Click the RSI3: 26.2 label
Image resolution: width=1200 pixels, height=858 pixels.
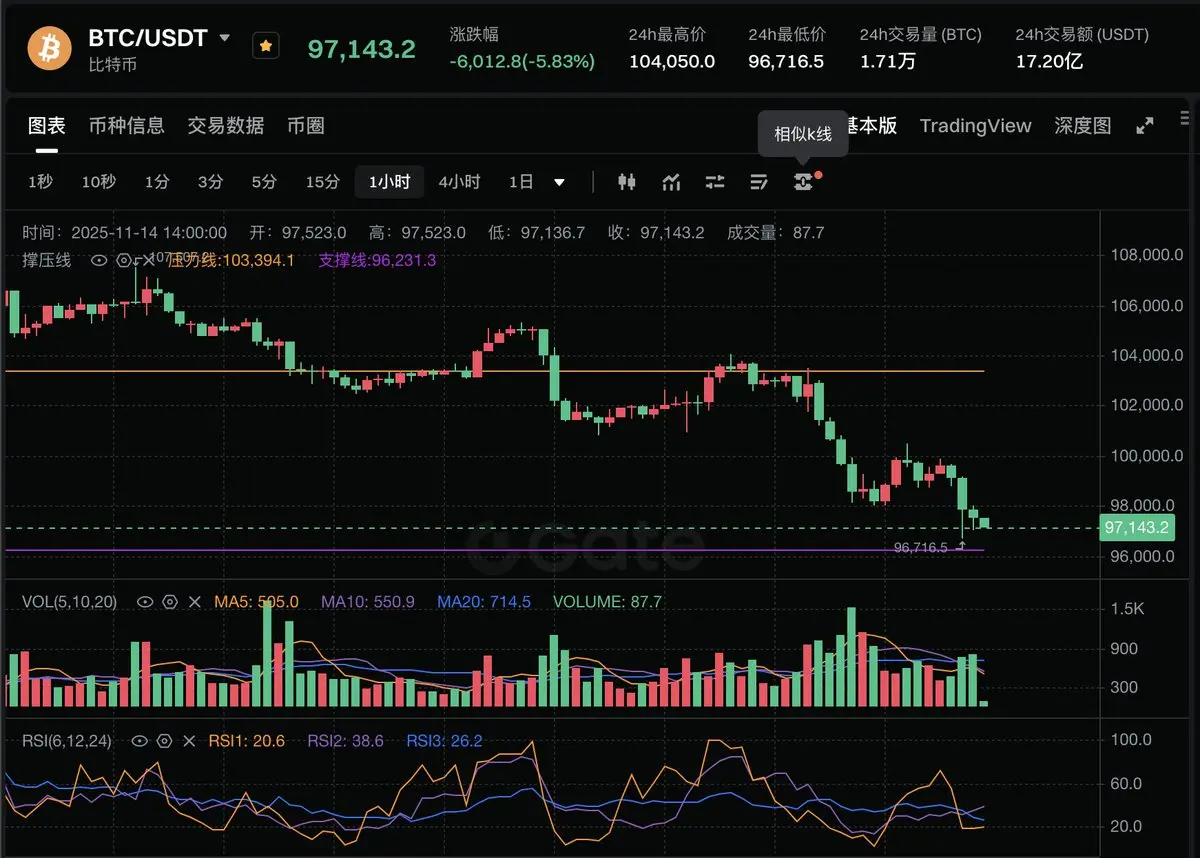coord(444,741)
